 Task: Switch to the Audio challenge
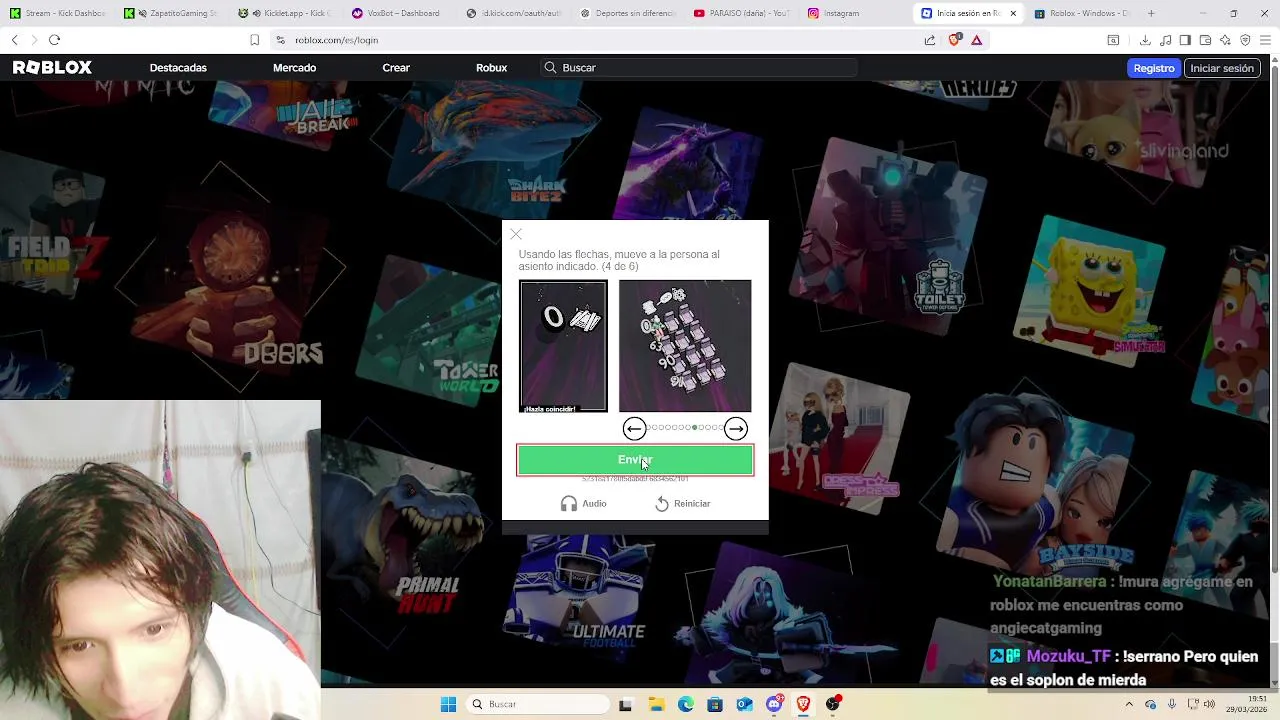point(584,504)
